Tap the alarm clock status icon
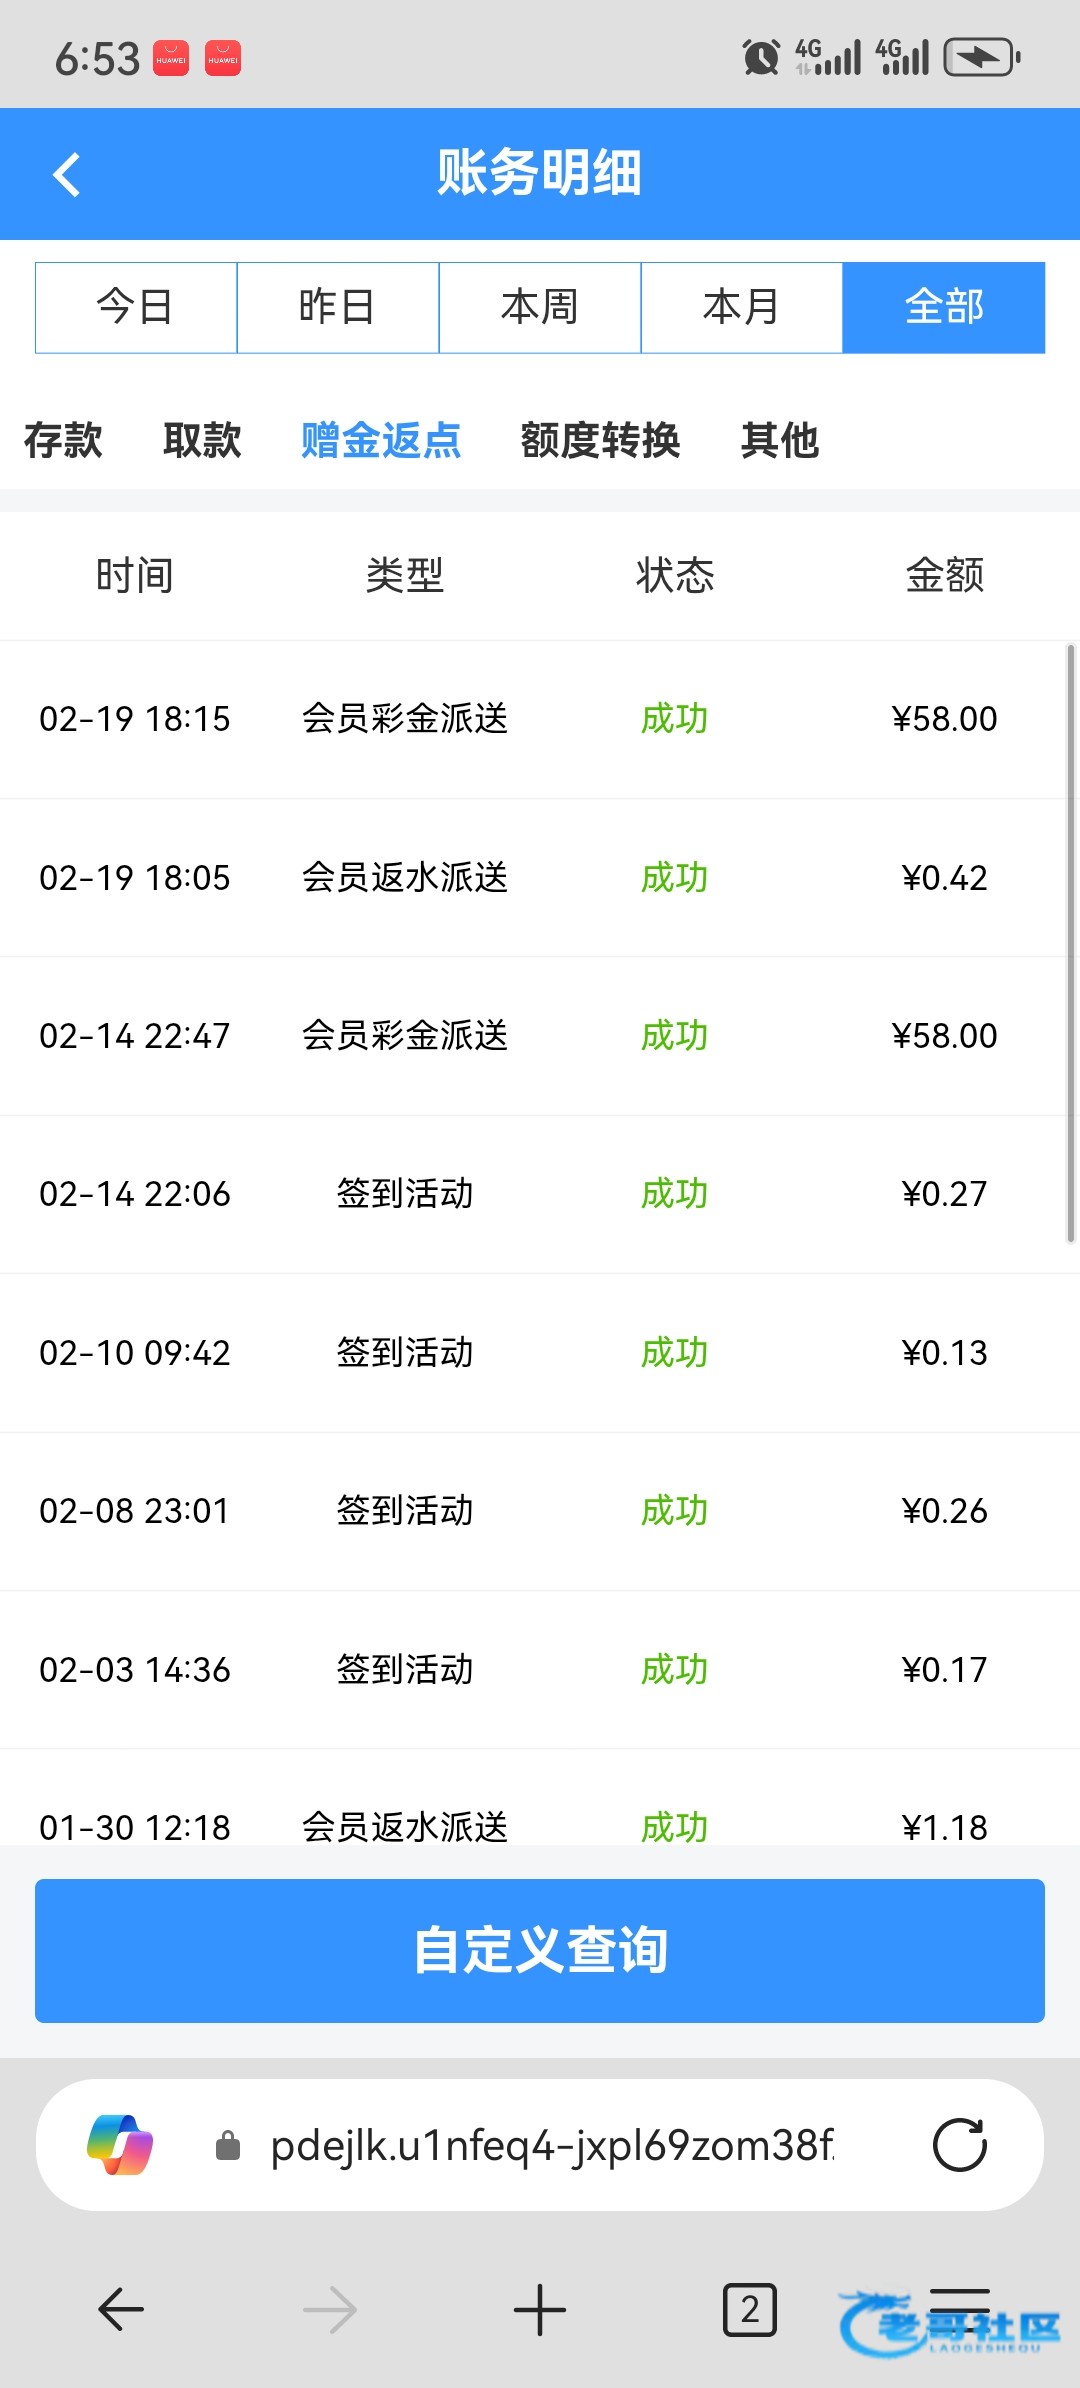 pos(761,57)
